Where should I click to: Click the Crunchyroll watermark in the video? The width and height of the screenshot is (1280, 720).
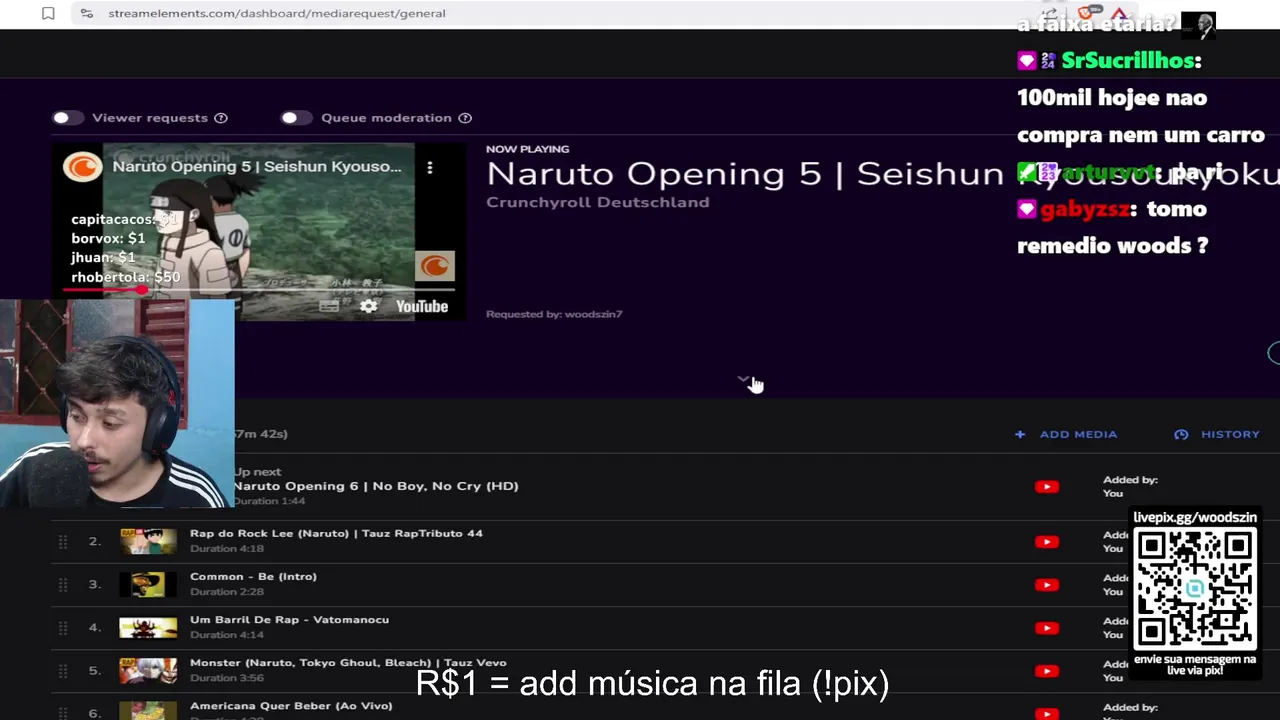(434, 266)
